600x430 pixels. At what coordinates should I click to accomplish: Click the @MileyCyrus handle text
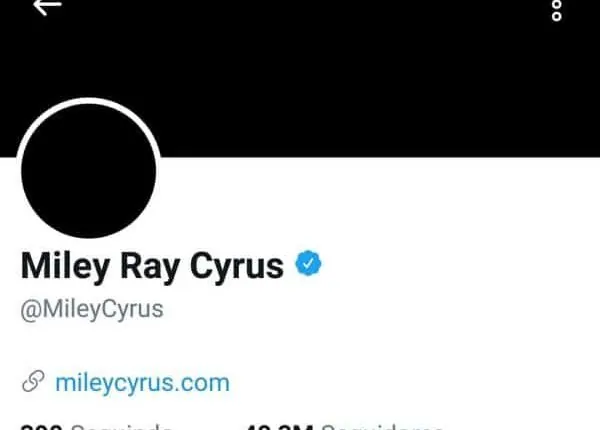(92, 309)
